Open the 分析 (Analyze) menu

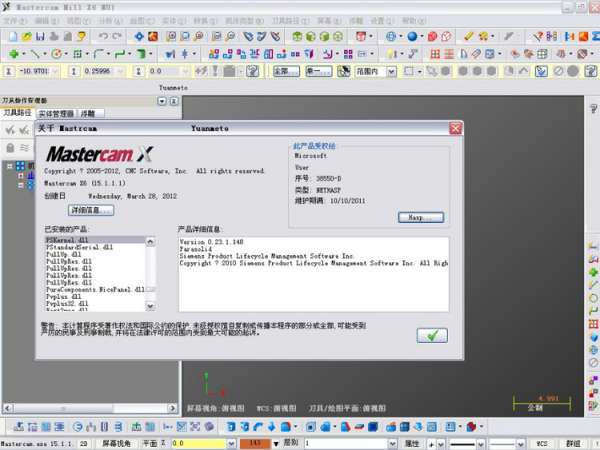(x=111, y=21)
